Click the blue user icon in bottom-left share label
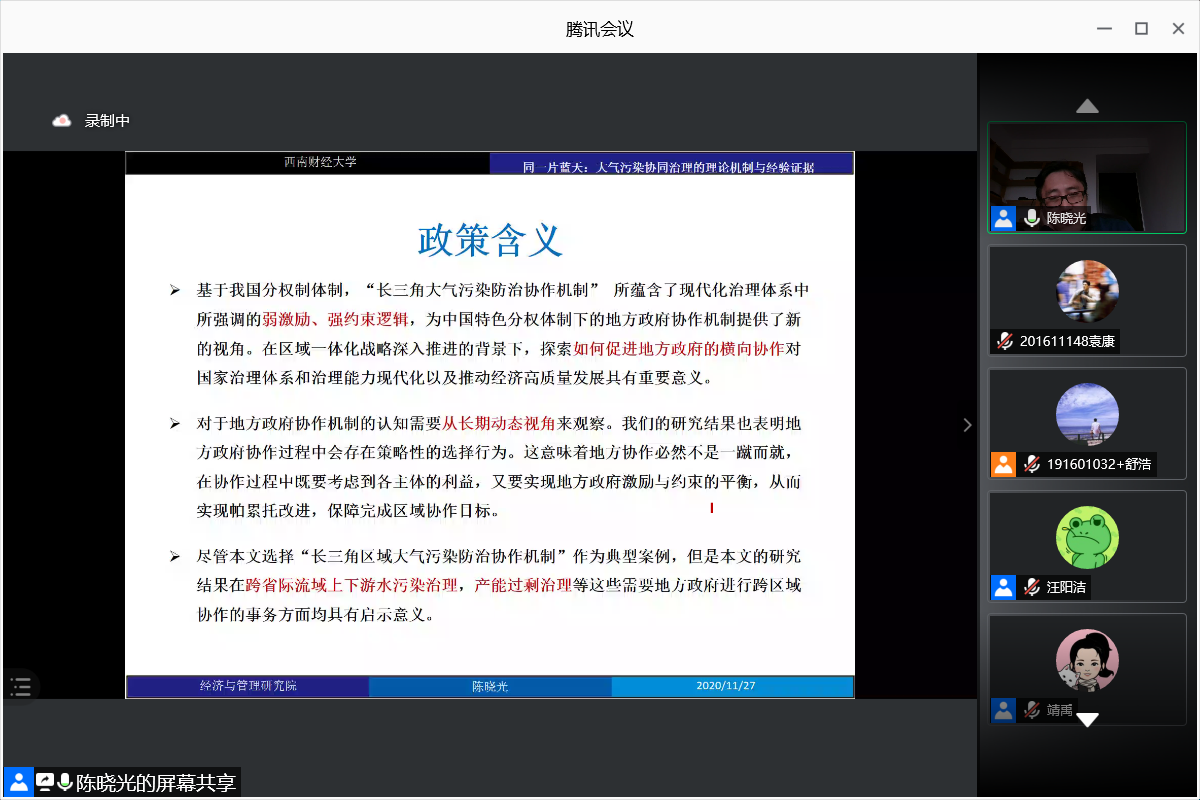This screenshot has height=800, width=1200. pyautogui.click(x=18, y=782)
